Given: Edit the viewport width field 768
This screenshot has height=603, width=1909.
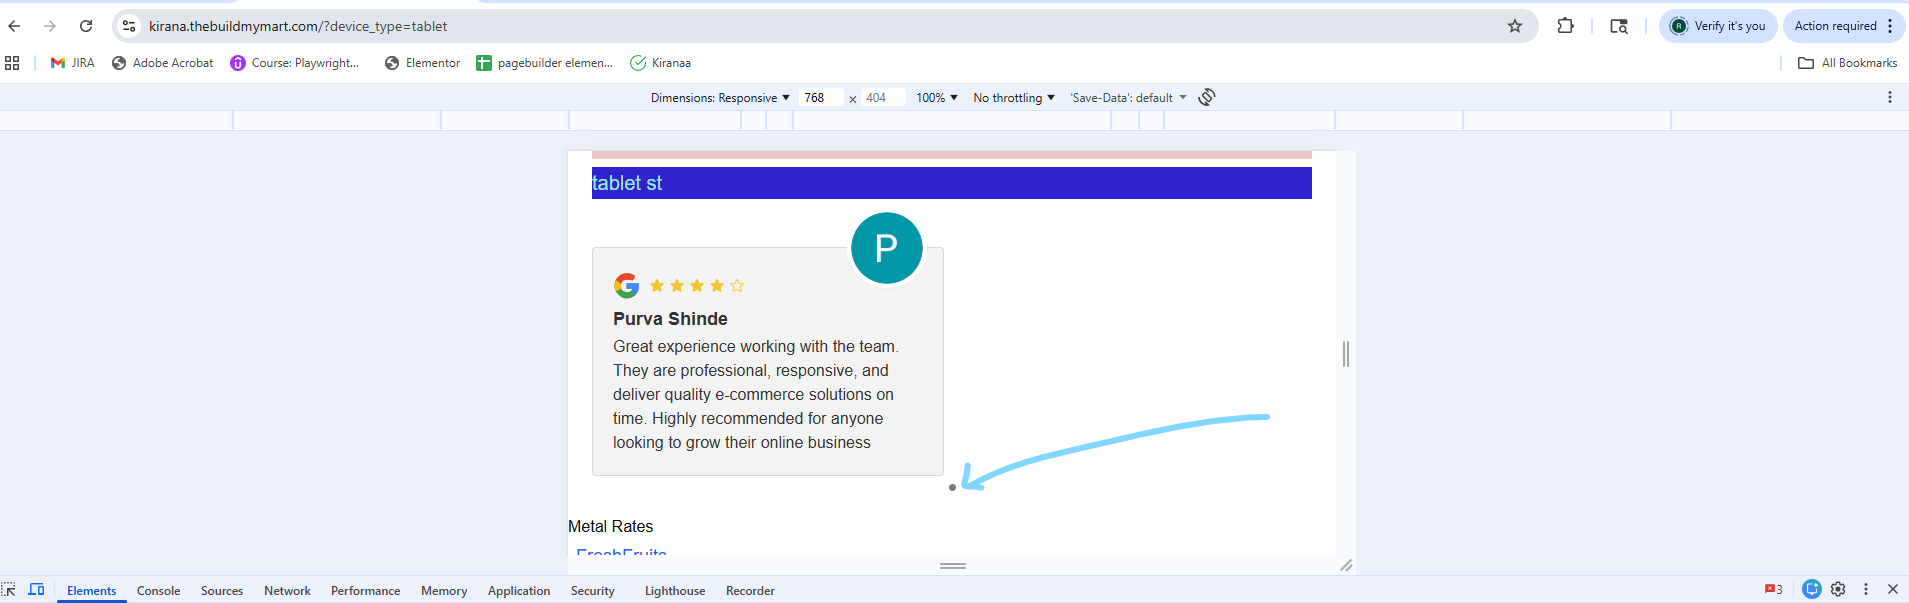Looking at the screenshot, I should [x=821, y=98].
